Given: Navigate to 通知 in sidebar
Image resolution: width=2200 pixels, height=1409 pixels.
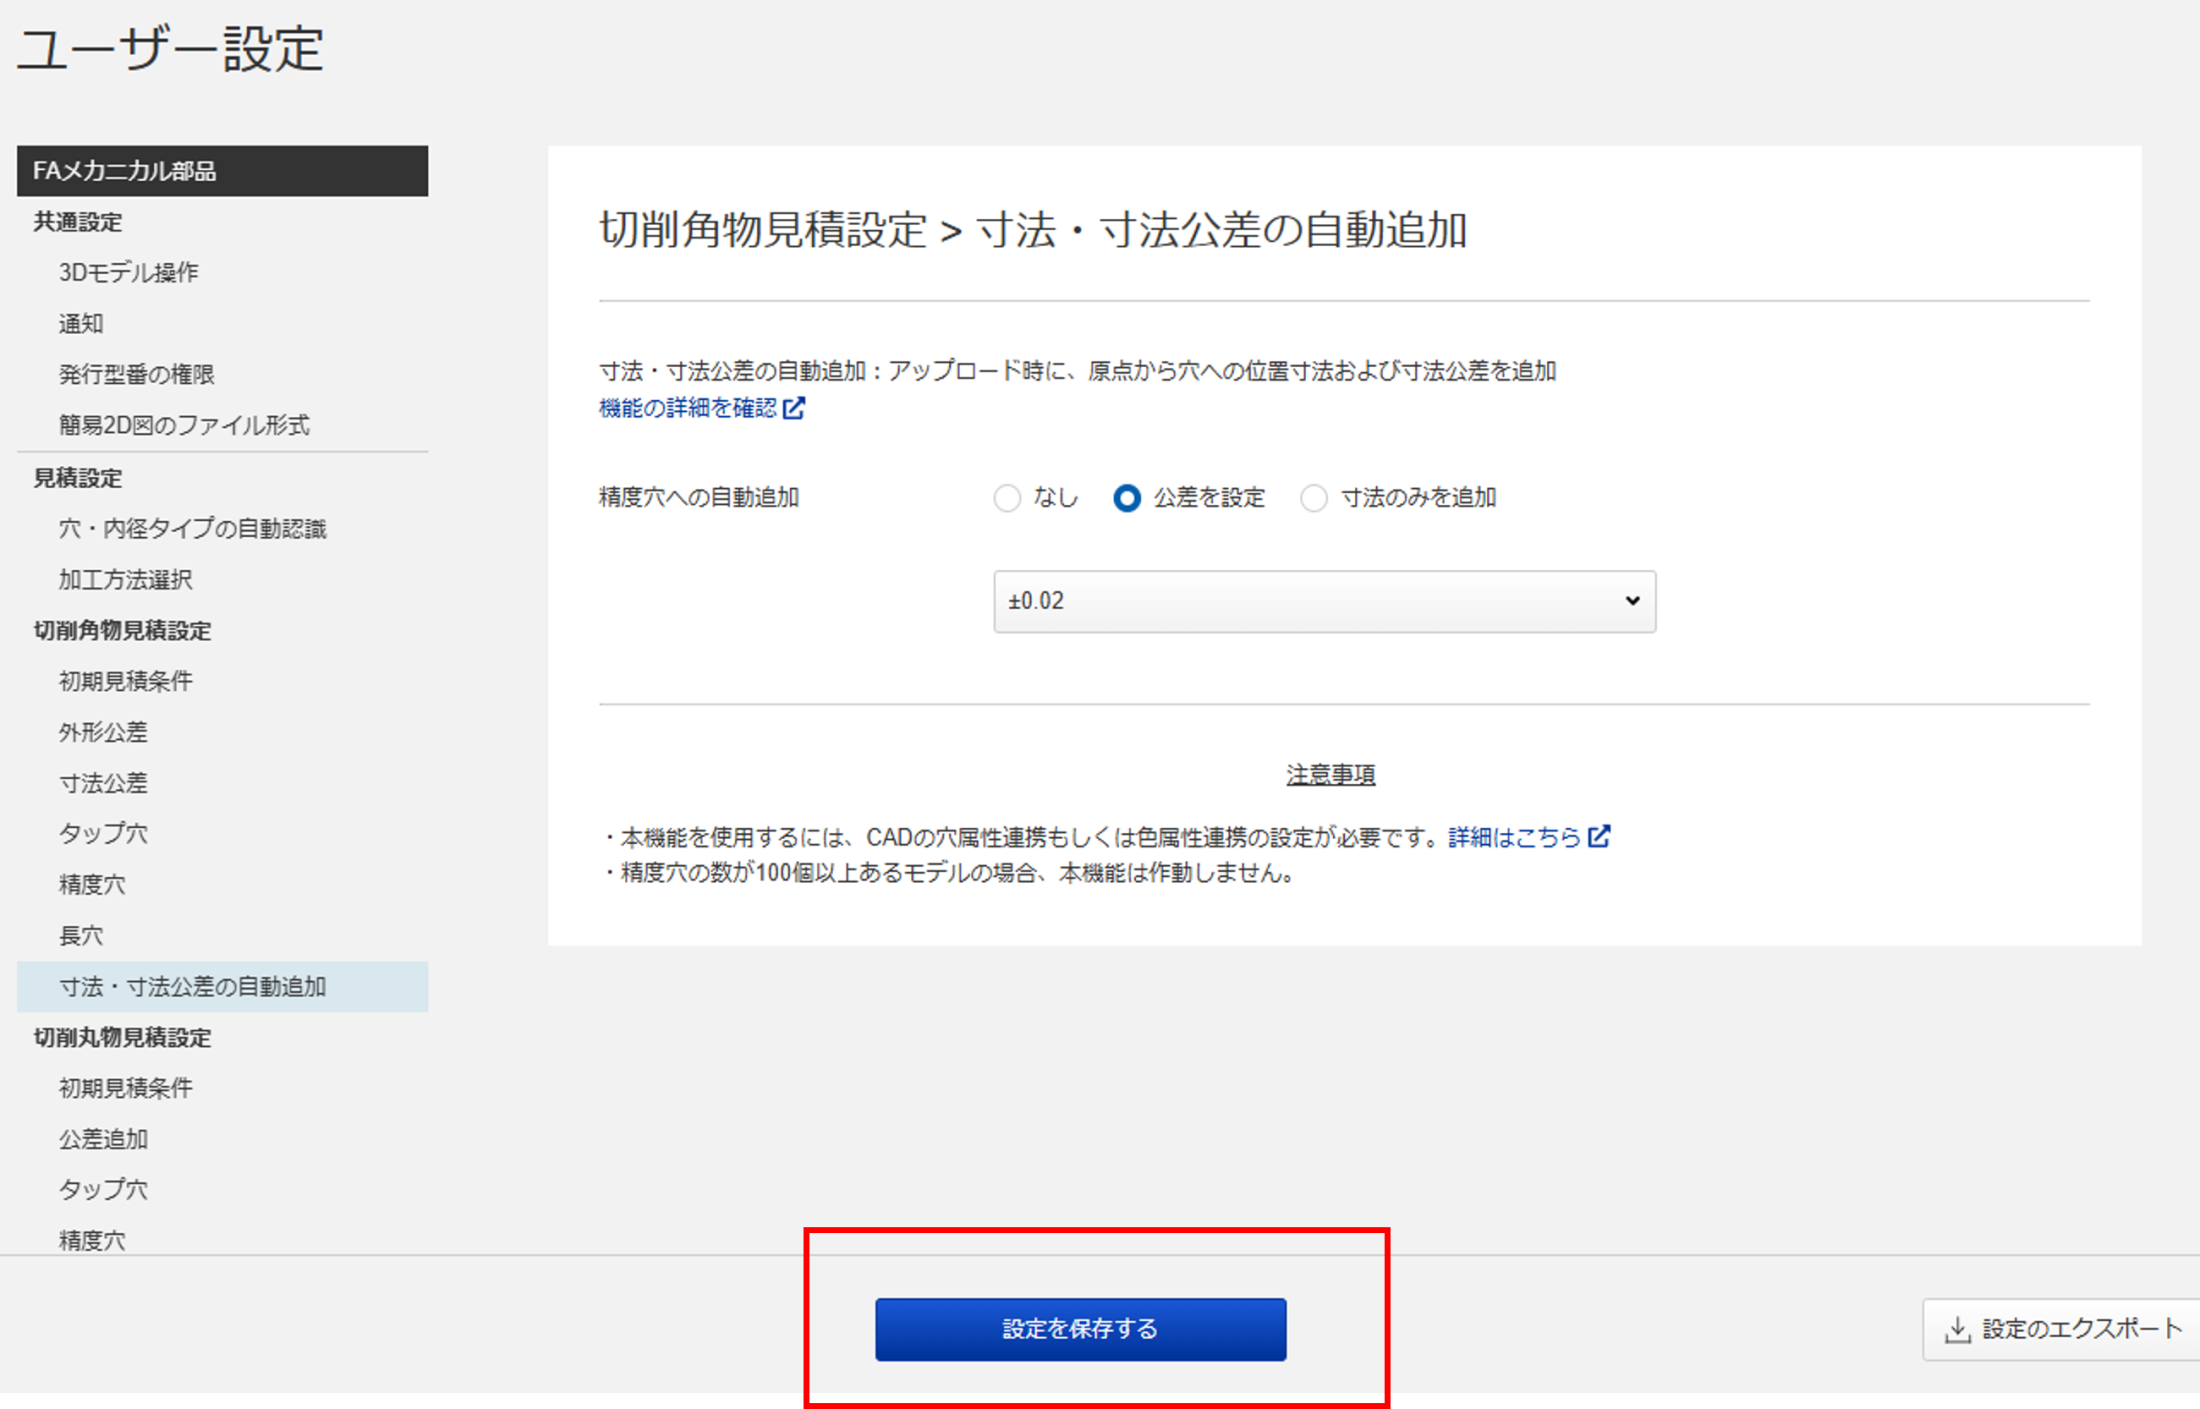Looking at the screenshot, I should click(80, 323).
